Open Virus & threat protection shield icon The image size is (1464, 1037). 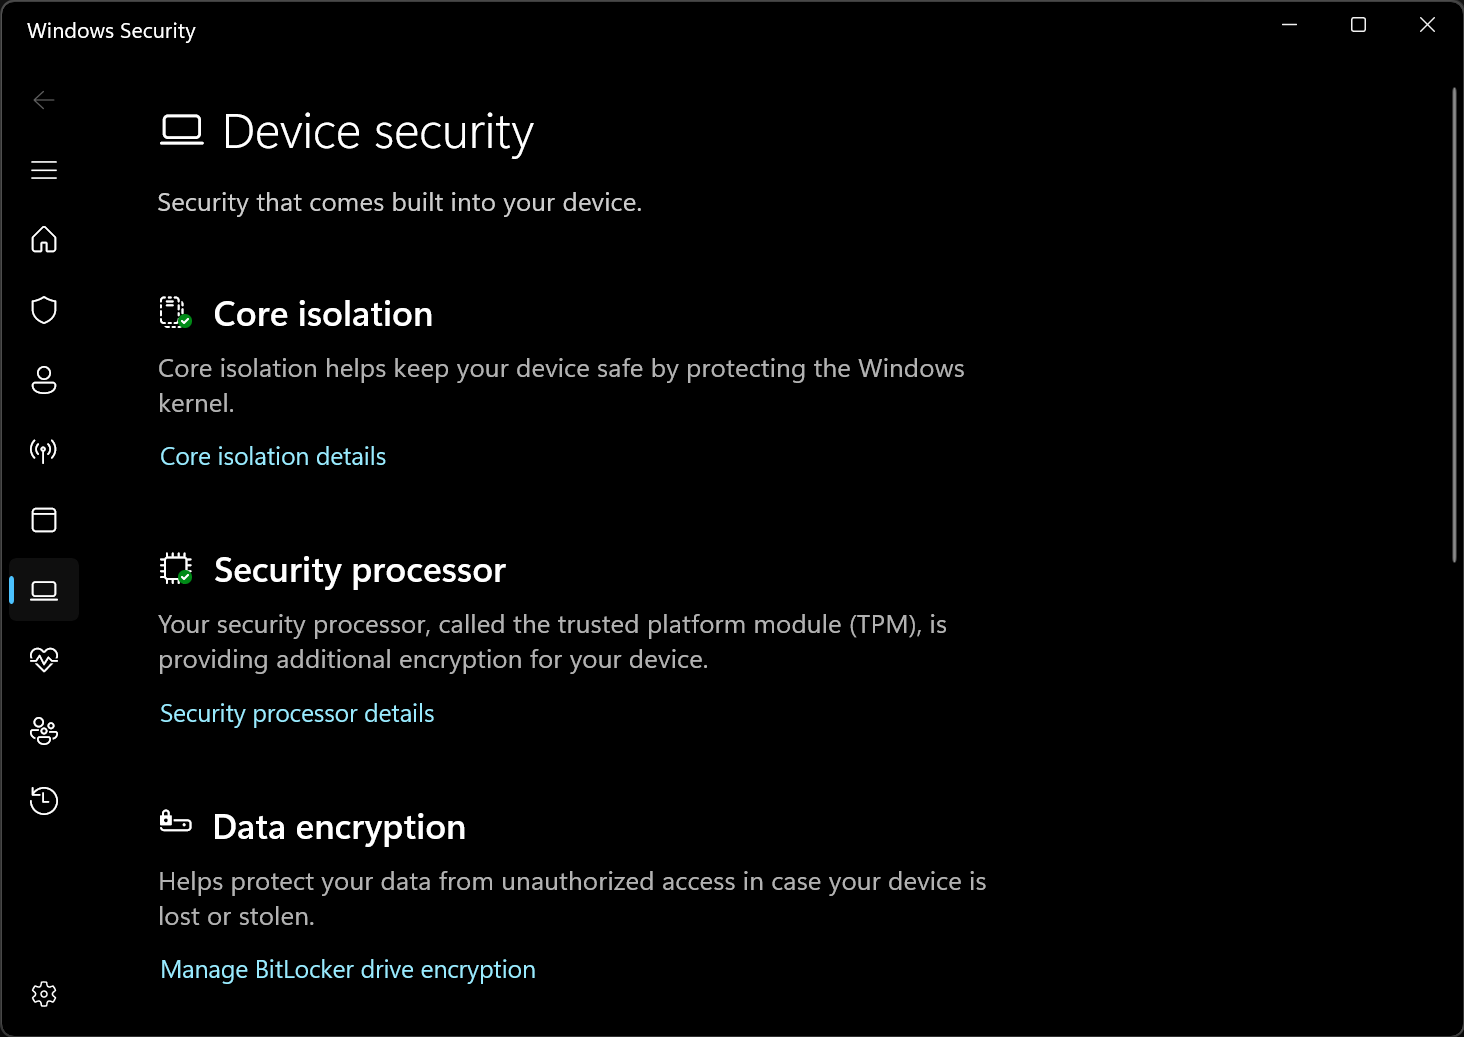tap(44, 310)
